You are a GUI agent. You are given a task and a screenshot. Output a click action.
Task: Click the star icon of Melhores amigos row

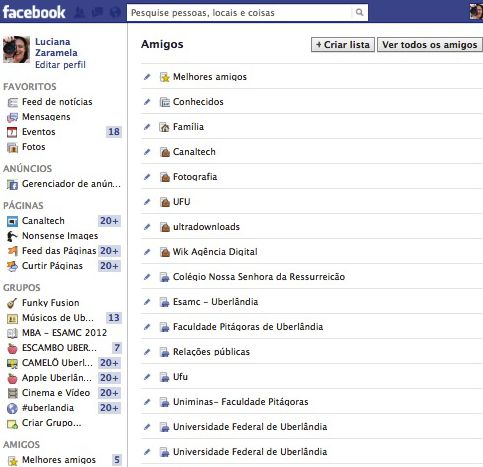[165, 77]
